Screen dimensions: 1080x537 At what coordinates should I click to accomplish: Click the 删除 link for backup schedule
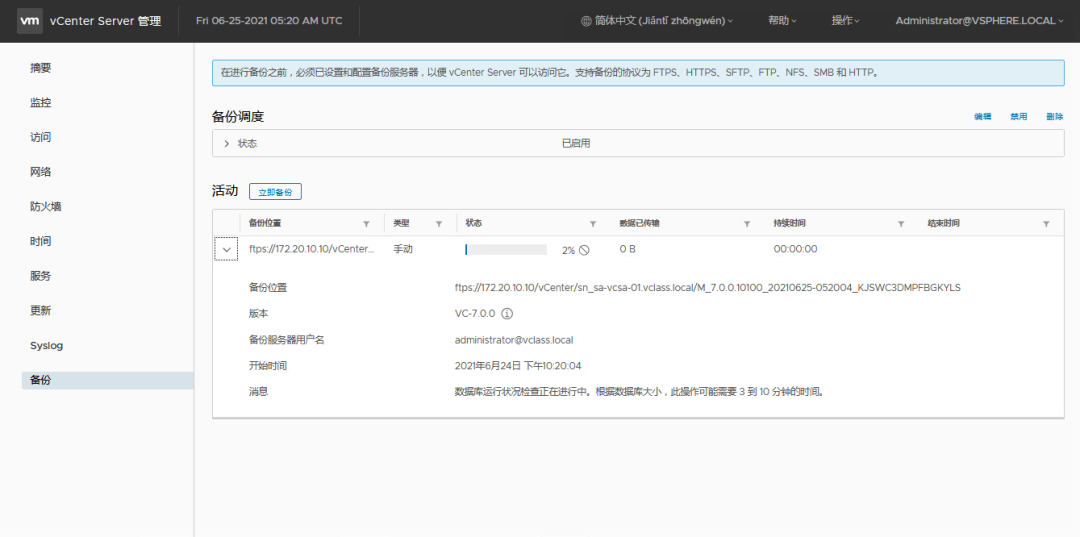(x=1055, y=116)
